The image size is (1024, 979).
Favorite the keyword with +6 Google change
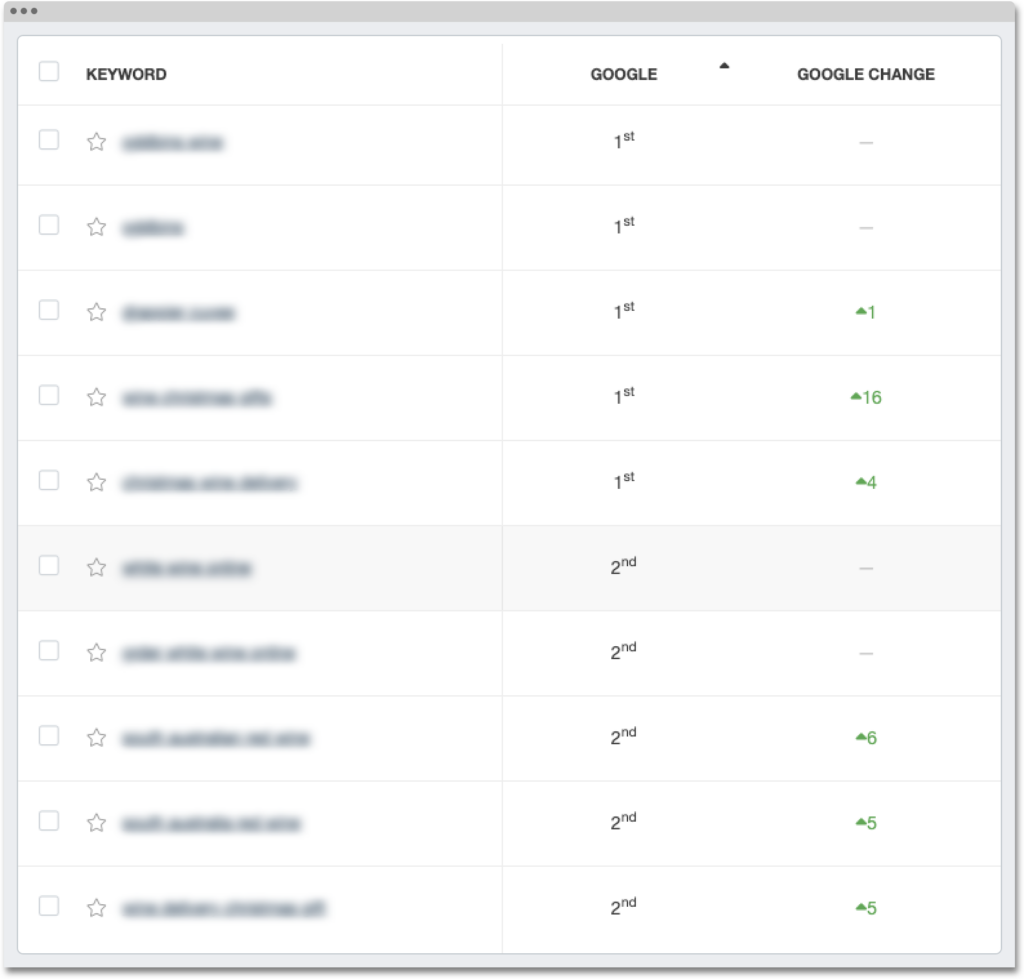96,738
